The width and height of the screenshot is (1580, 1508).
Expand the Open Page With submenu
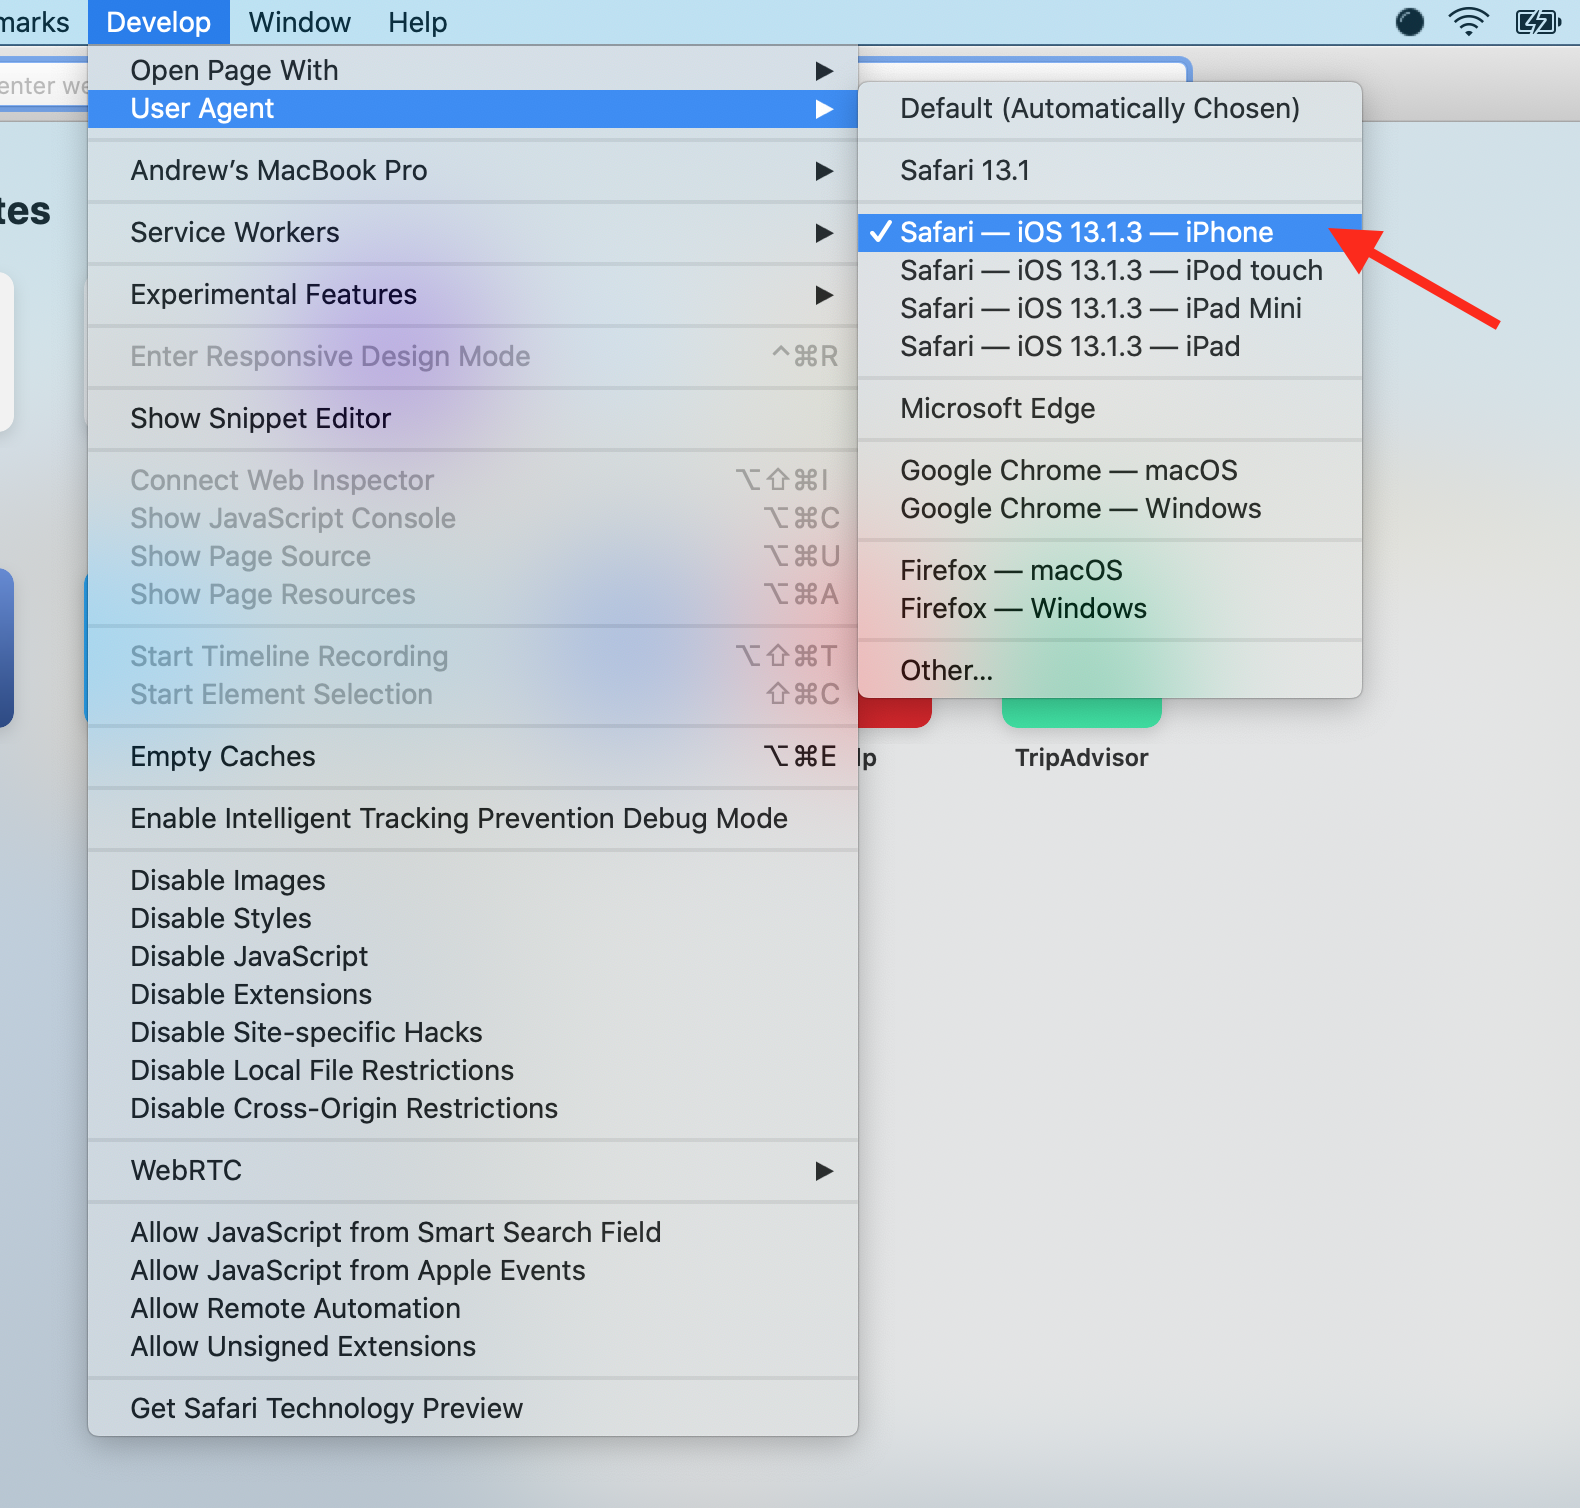click(473, 70)
